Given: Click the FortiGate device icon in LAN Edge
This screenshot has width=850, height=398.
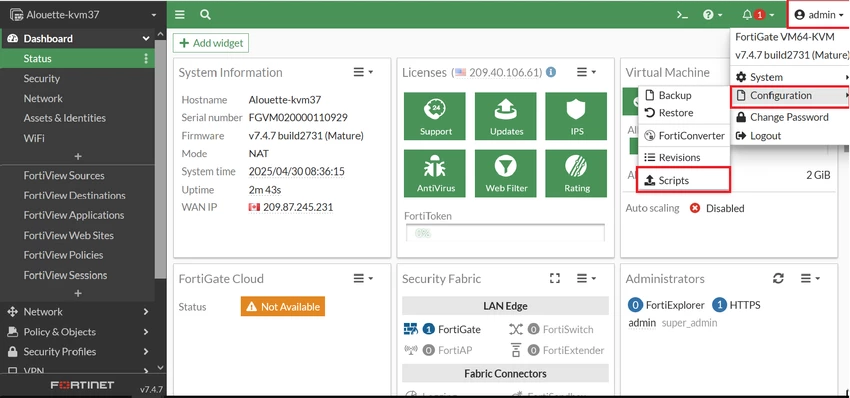Looking at the screenshot, I should click(x=410, y=329).
